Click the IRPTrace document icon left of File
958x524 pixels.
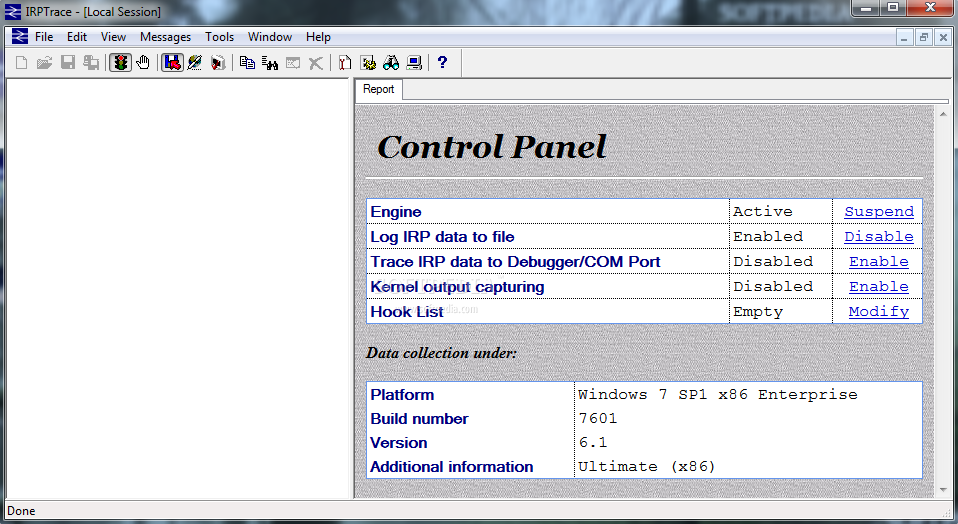coord(20,37)
